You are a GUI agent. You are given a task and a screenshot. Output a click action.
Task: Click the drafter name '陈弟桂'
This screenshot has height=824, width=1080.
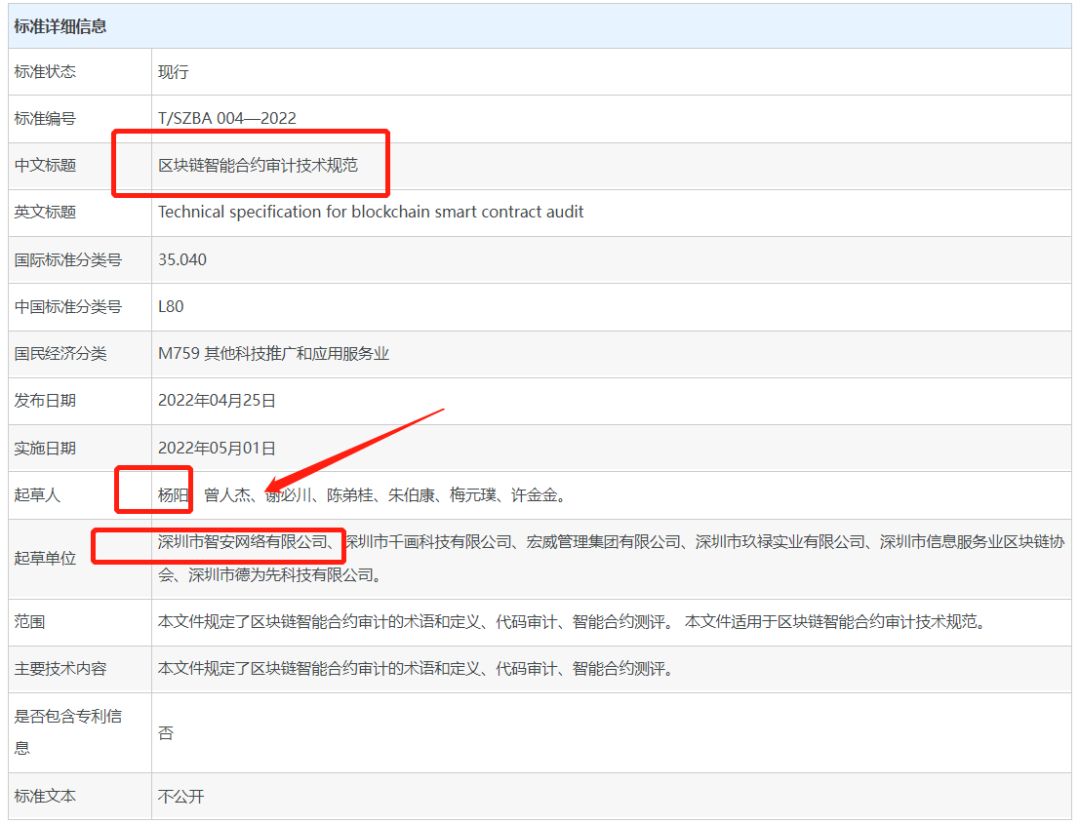(x=350, y=495)
